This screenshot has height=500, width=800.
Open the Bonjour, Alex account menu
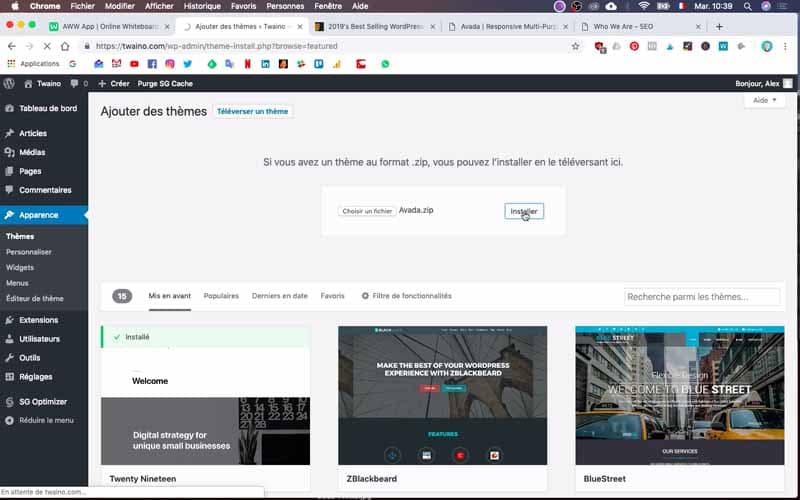pos(763,84)
